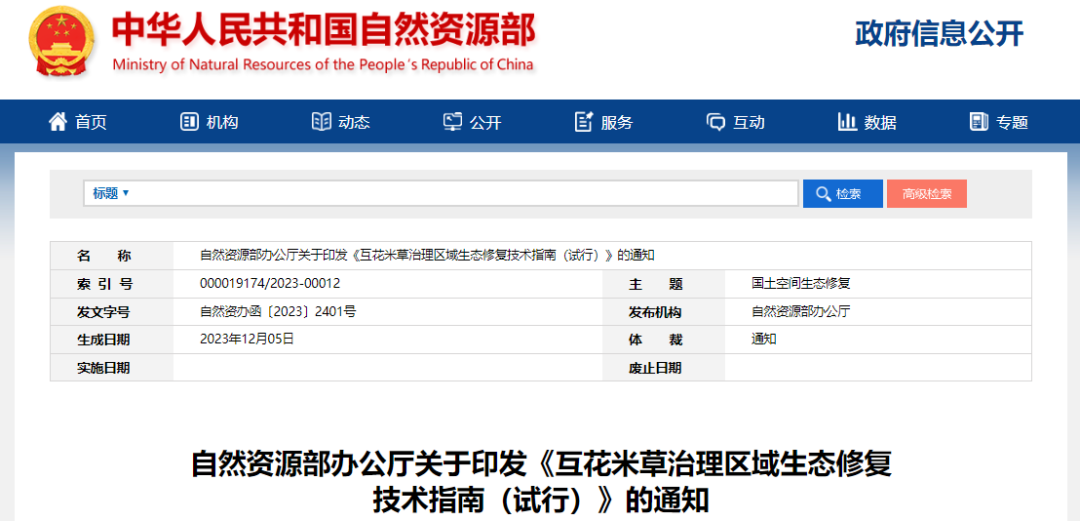Screen dimensions: 1080x521
Task: Click the 政府信息公开 header link
Action: coord(939,33)
